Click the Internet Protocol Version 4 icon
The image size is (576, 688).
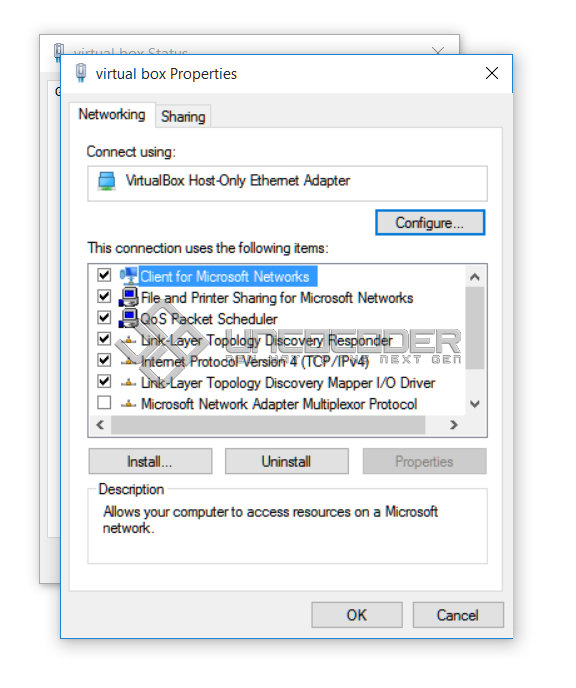pos(128,361)
